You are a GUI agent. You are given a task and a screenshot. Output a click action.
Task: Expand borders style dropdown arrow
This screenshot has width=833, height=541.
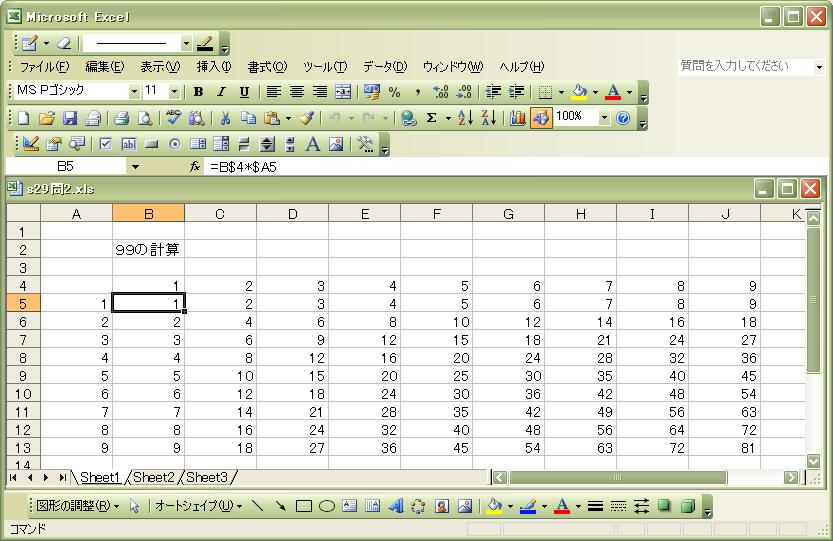562,92
